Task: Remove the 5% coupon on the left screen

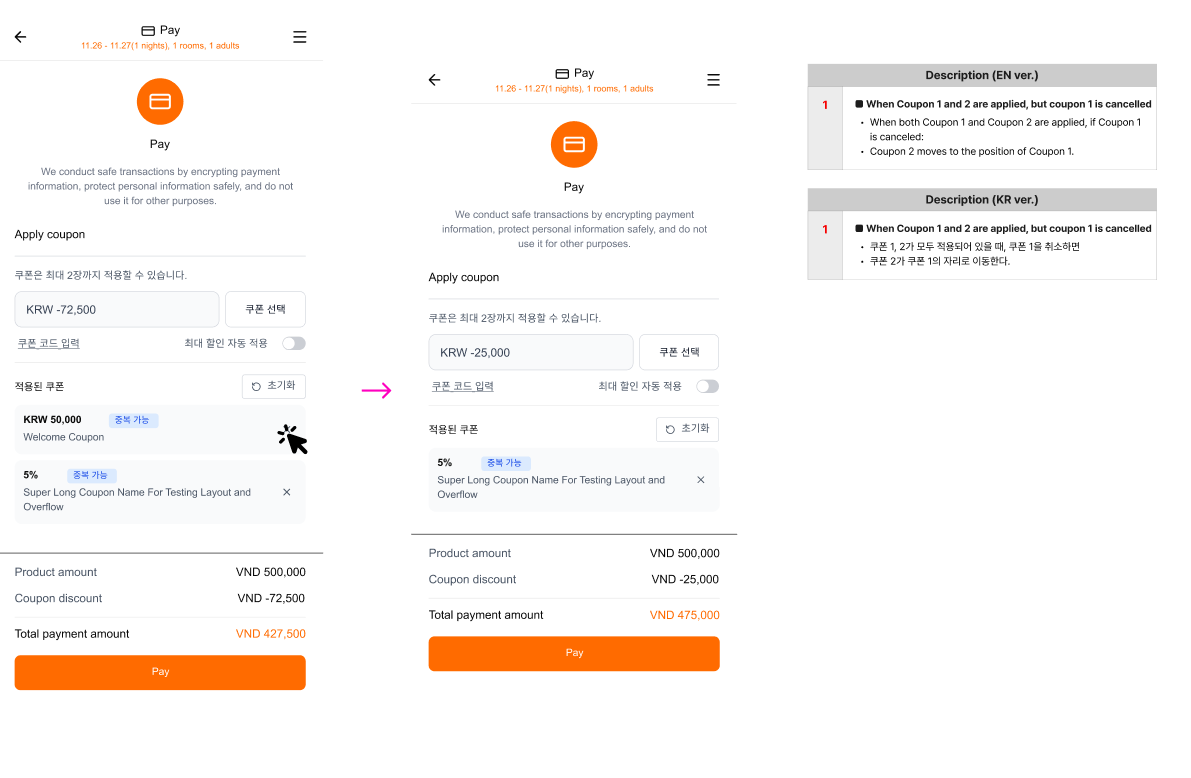Action: pos(287,492)
